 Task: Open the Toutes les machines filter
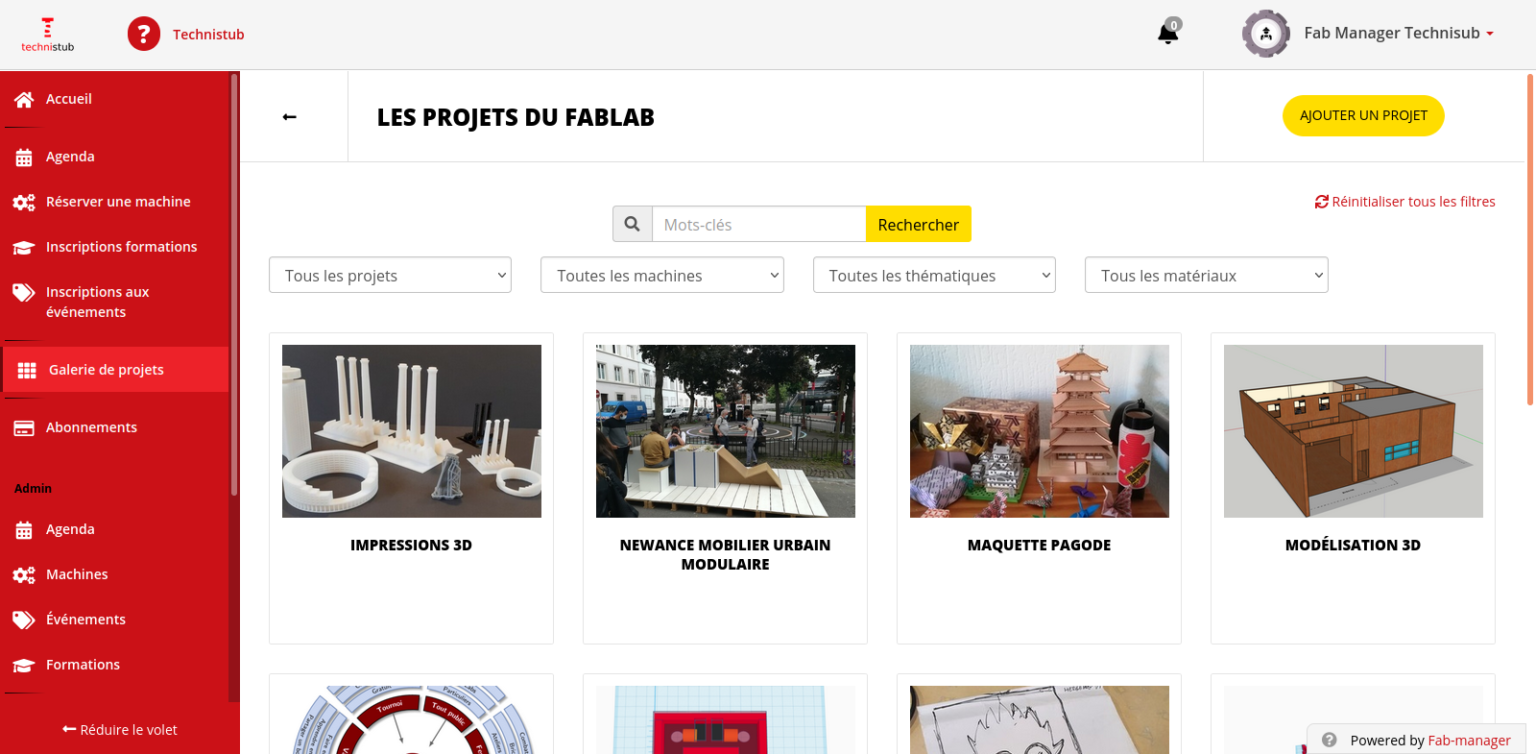coord(662,275)
